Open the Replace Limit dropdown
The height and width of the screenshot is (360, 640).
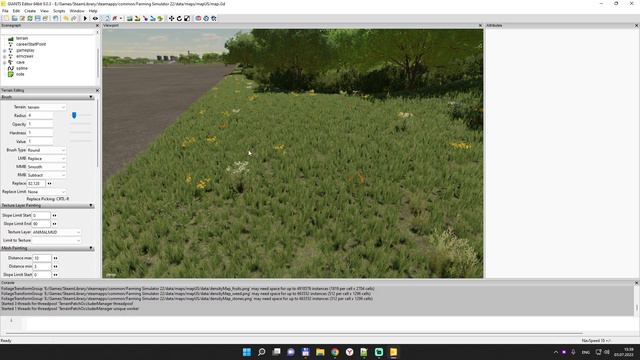coord(46,192)
